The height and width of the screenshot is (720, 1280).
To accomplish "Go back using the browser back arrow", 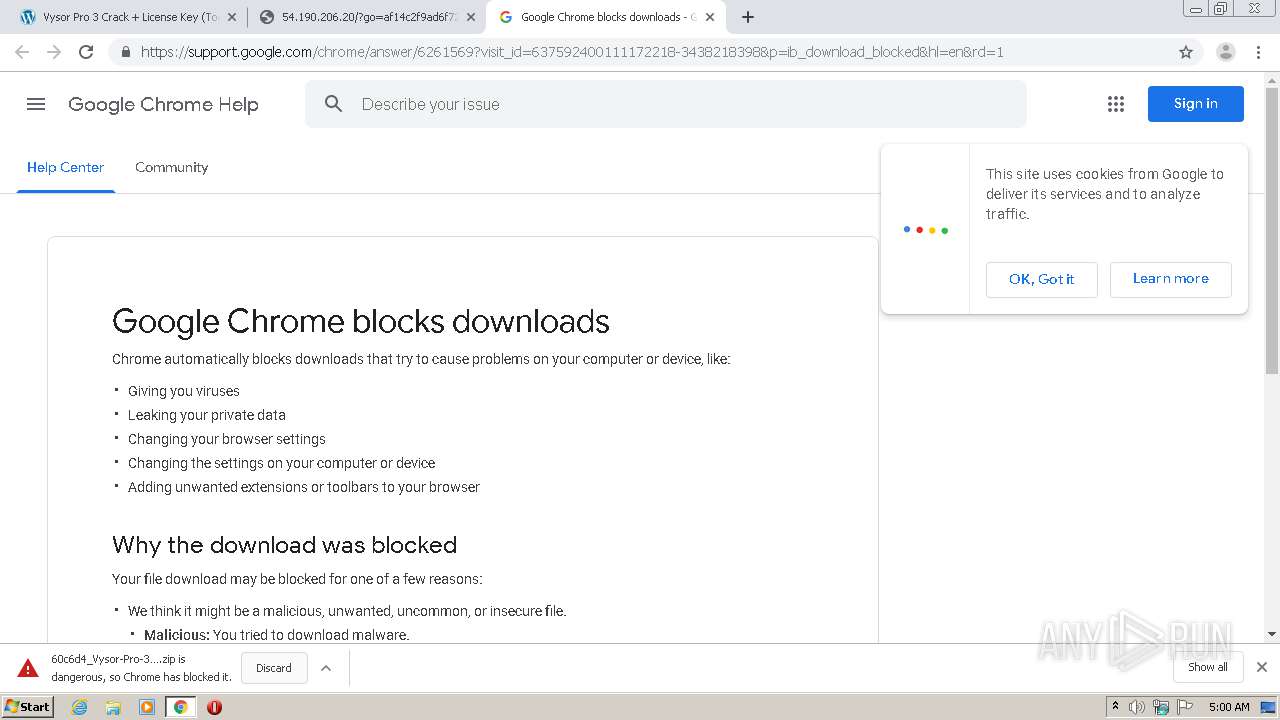I will click(x=22, y=52).
